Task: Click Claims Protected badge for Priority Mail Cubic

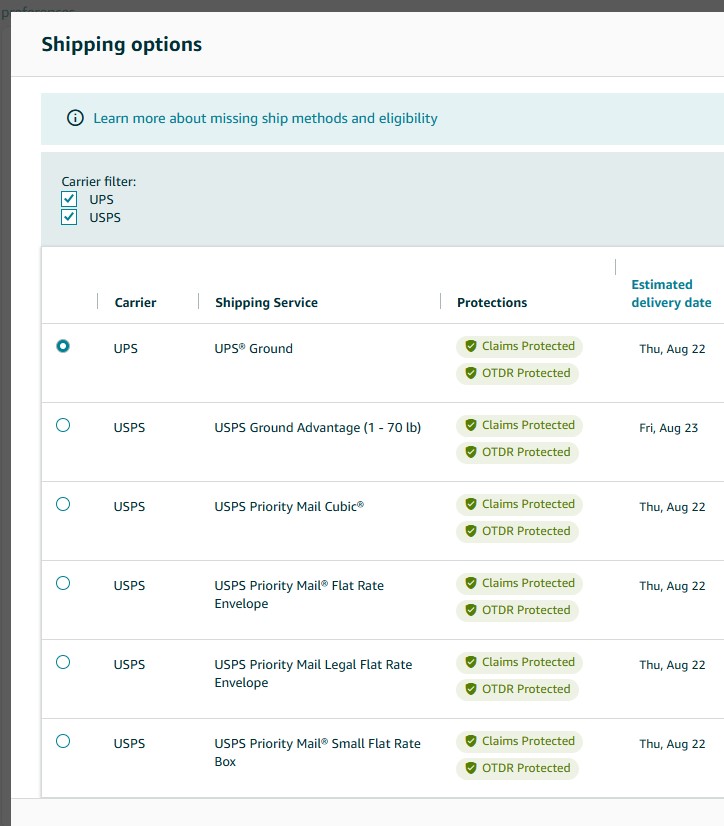Action: click(519, 504)
